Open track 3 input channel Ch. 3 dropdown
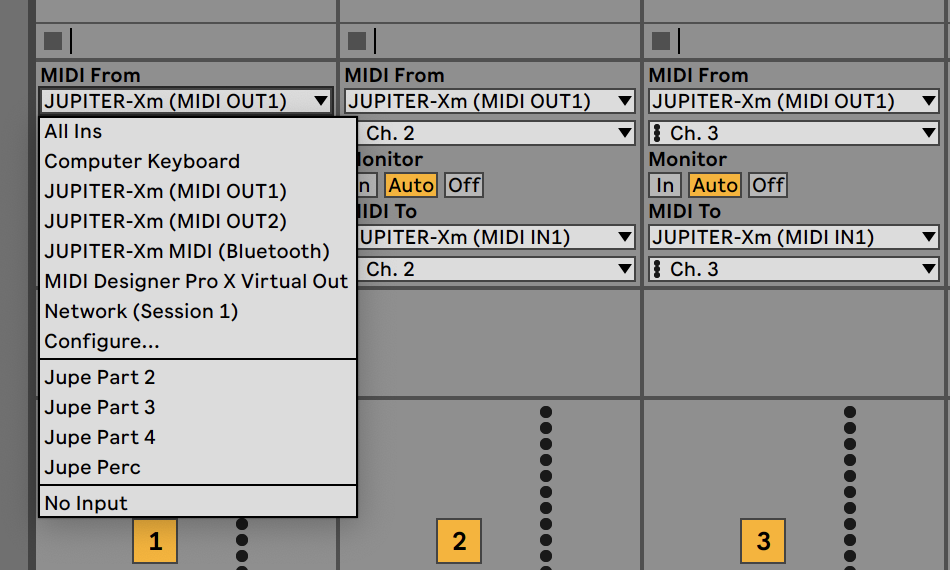This screenshot has height=570, width=950. click(x=794, y=133)
